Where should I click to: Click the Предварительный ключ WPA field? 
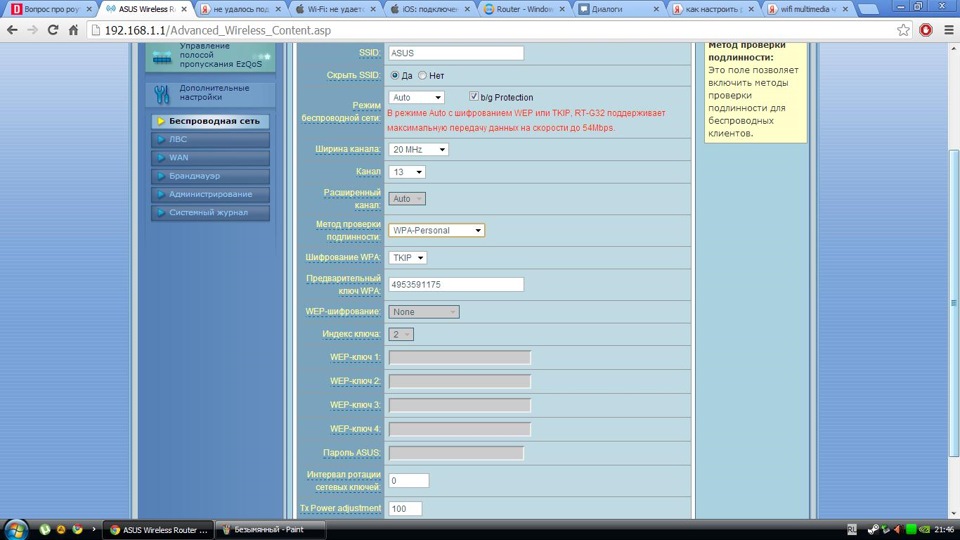[x=456, y=285]
